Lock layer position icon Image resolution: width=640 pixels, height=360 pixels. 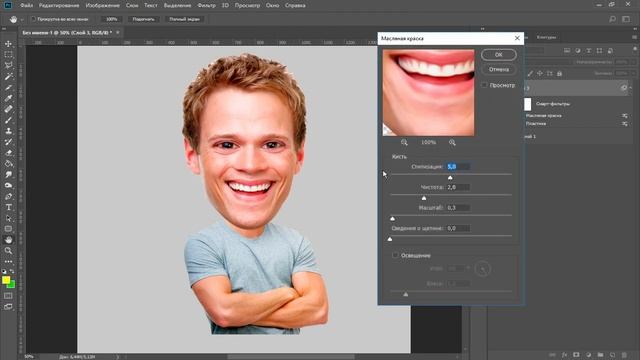click(x=540, y=73)
